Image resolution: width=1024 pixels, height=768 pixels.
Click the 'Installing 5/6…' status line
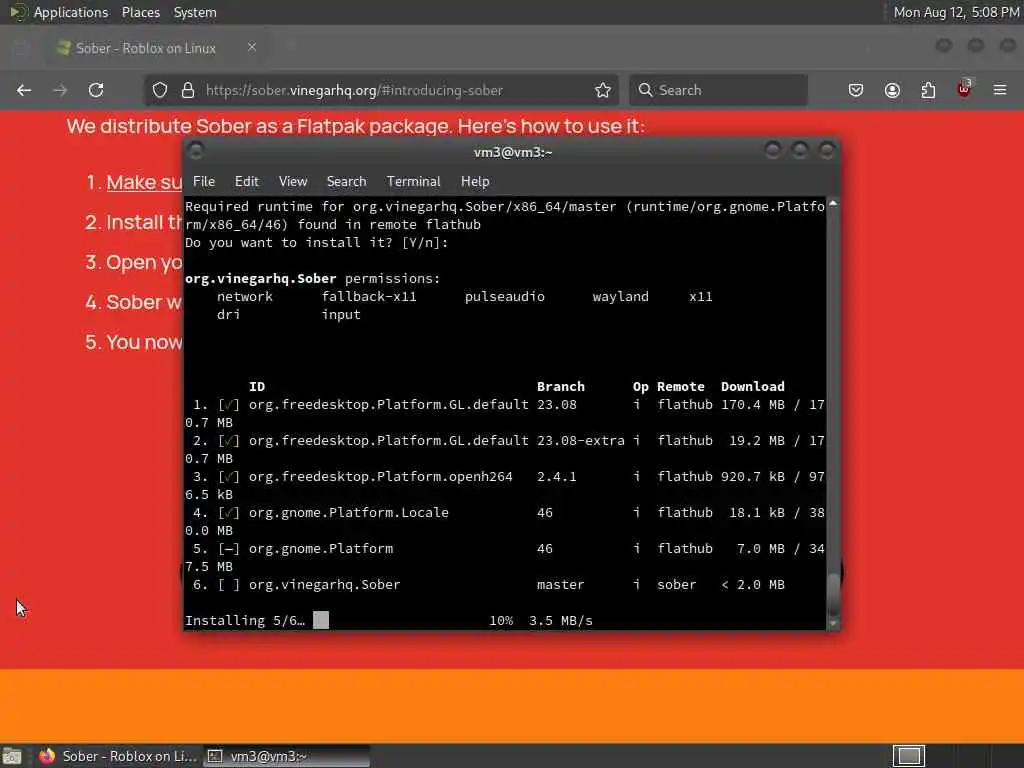point(245,620)
